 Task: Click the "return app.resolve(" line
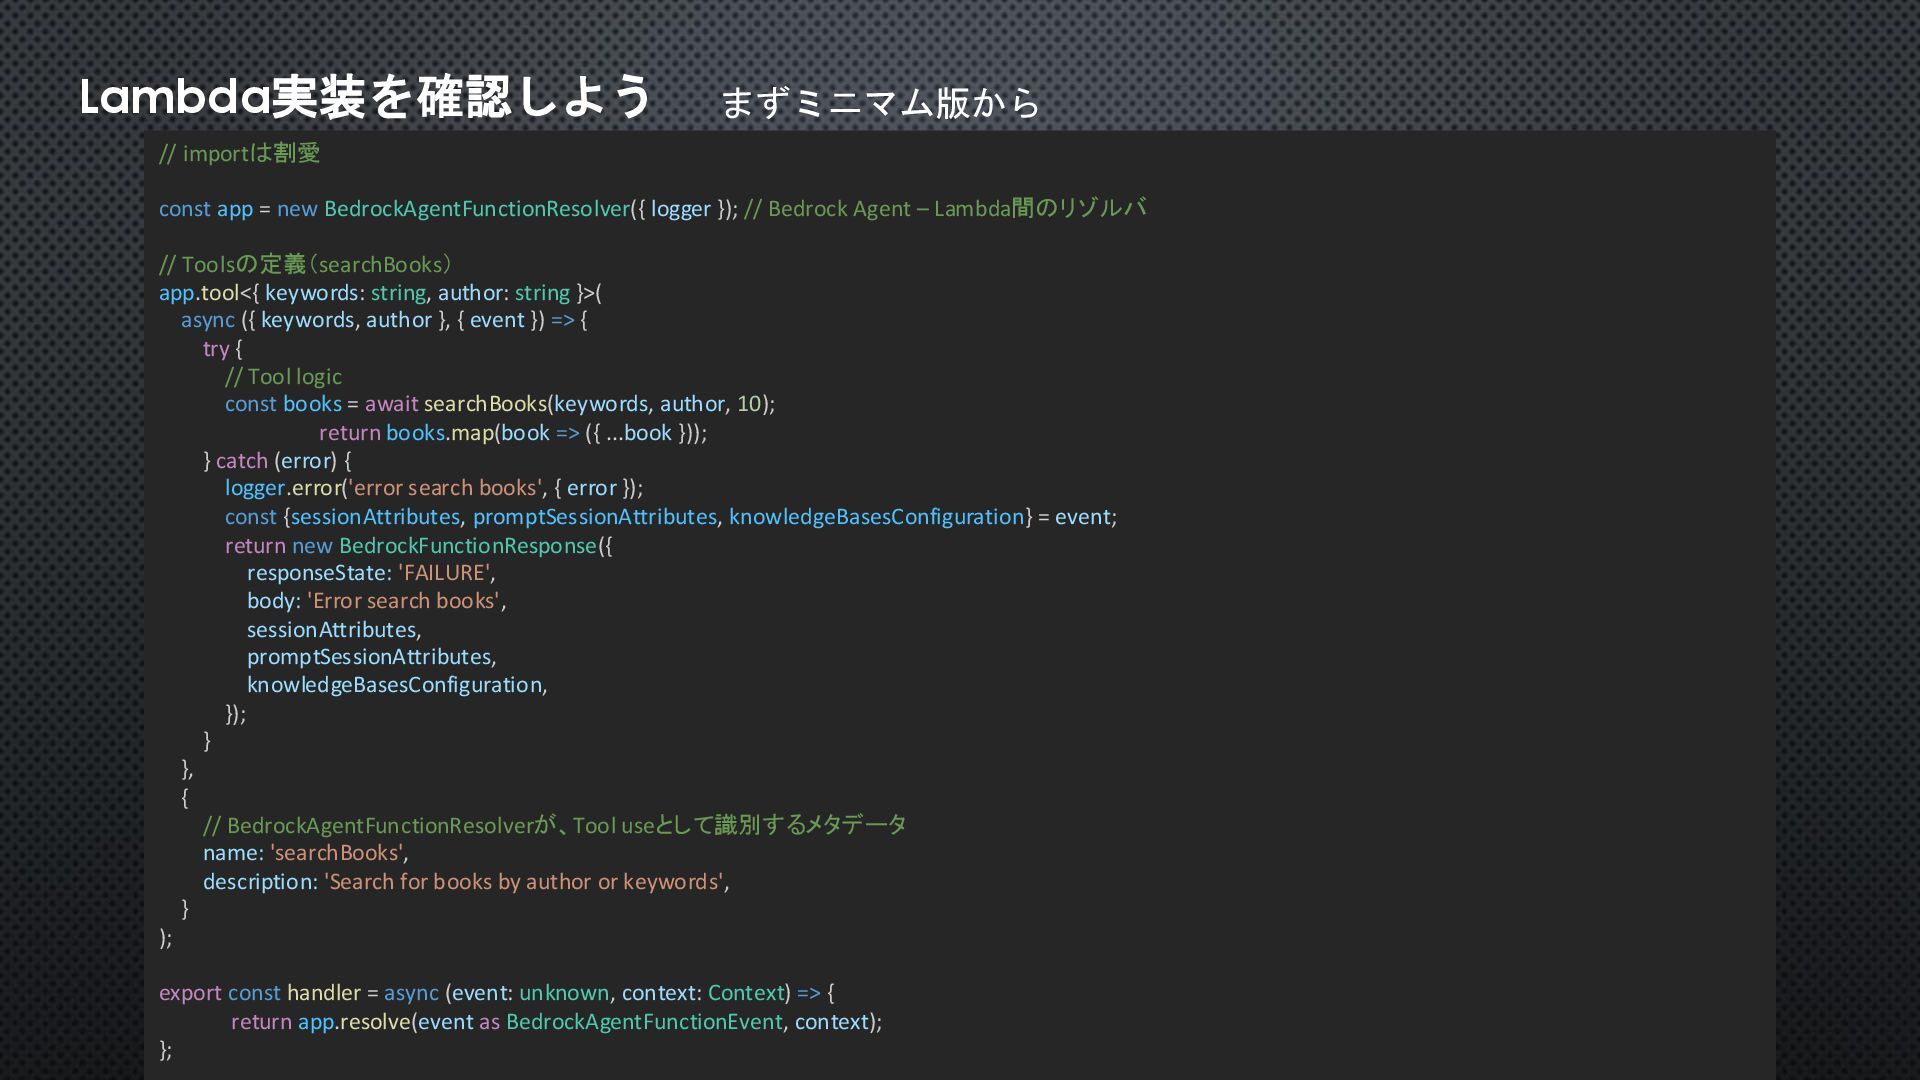coord(557,1022)
